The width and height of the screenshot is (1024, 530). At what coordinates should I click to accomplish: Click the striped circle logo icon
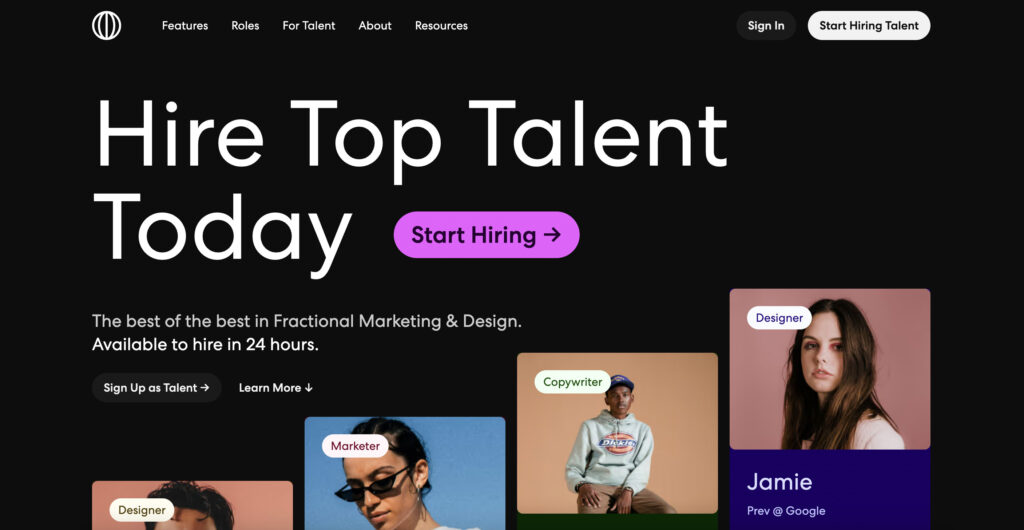point(106,25)
